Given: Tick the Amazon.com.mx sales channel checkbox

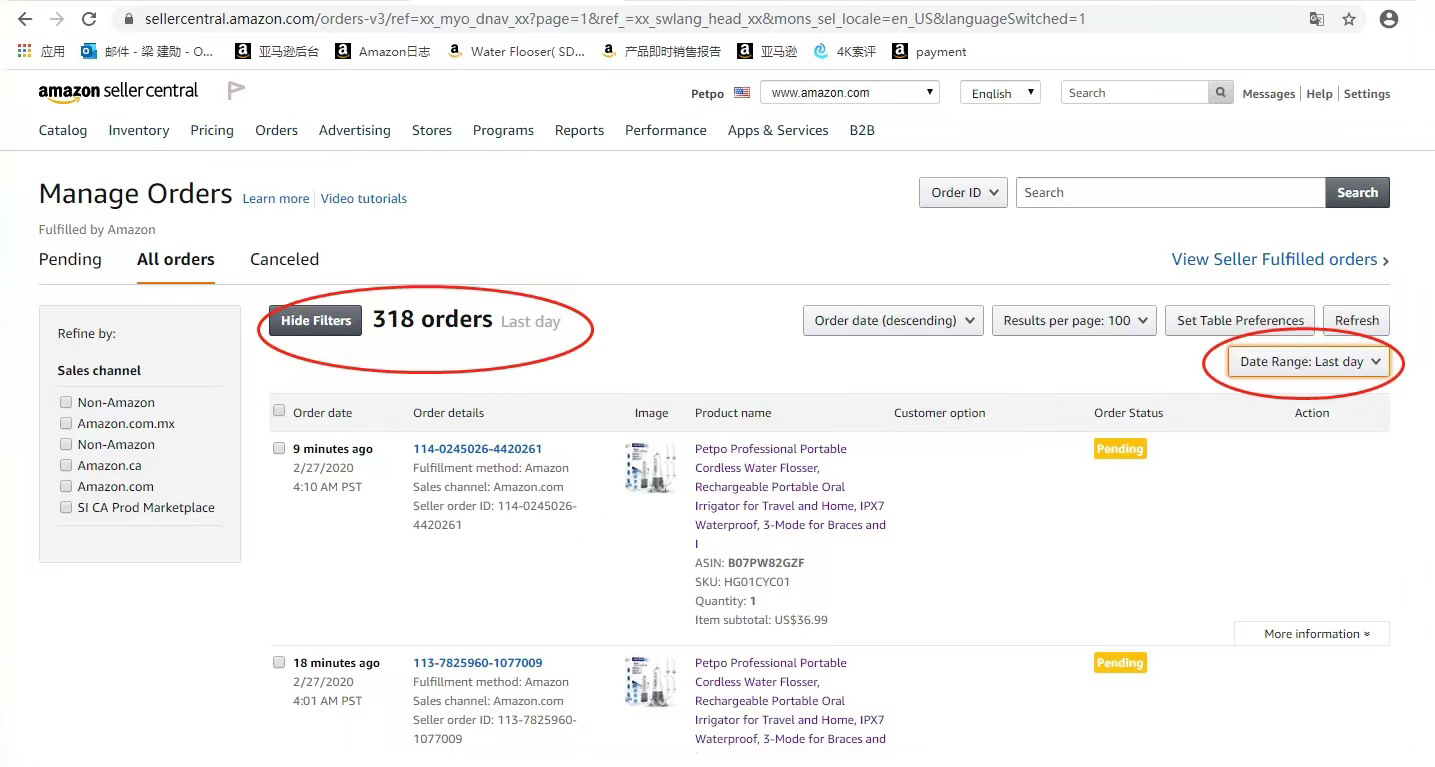Looking at the screenshot, I should pos(66,423).
